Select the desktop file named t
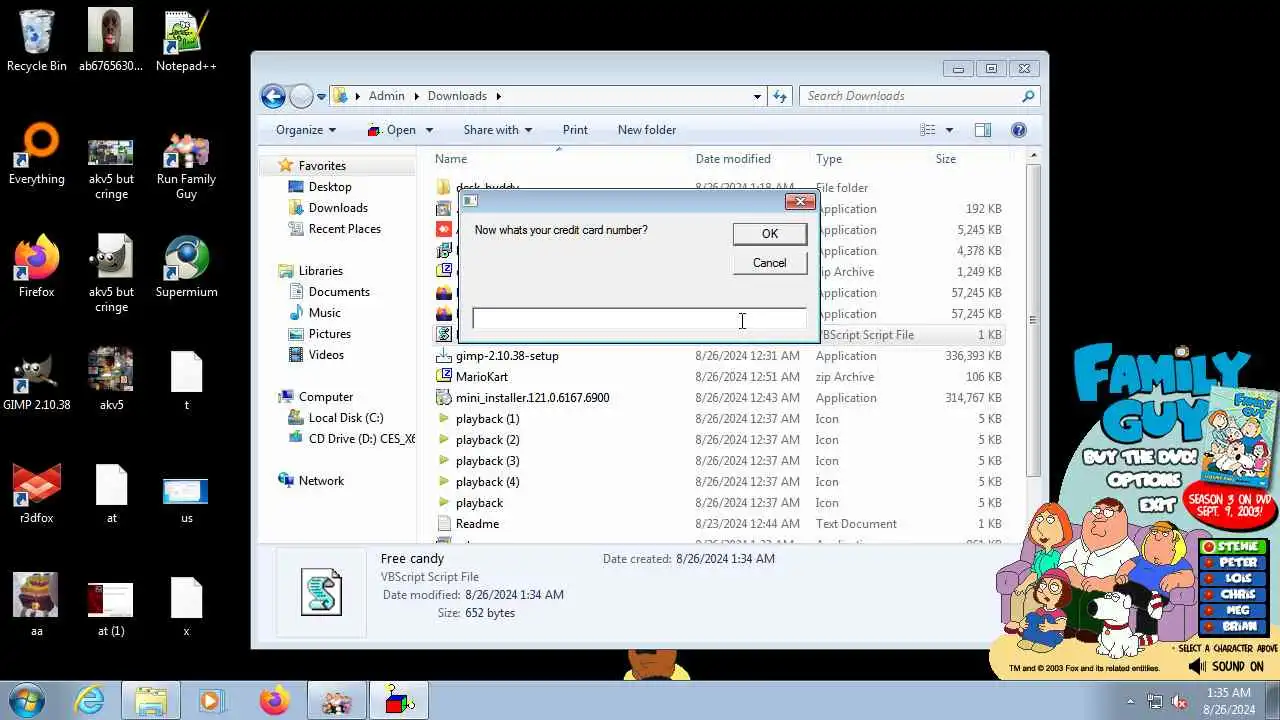The height and width of the screenshot is (720, 1280). tap(186, 380)
